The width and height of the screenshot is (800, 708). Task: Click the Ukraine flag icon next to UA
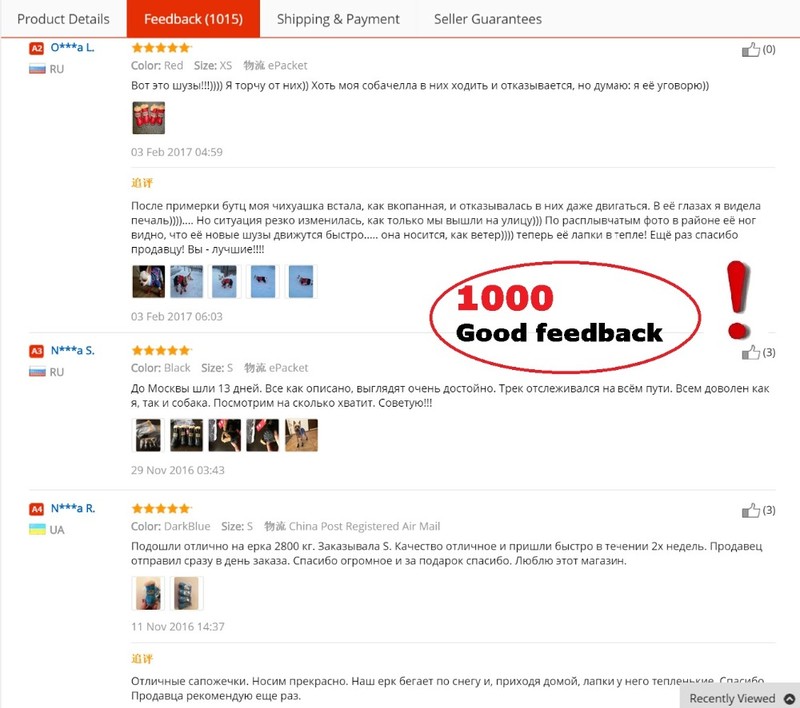pyautogui.click(x=37, y=529)
